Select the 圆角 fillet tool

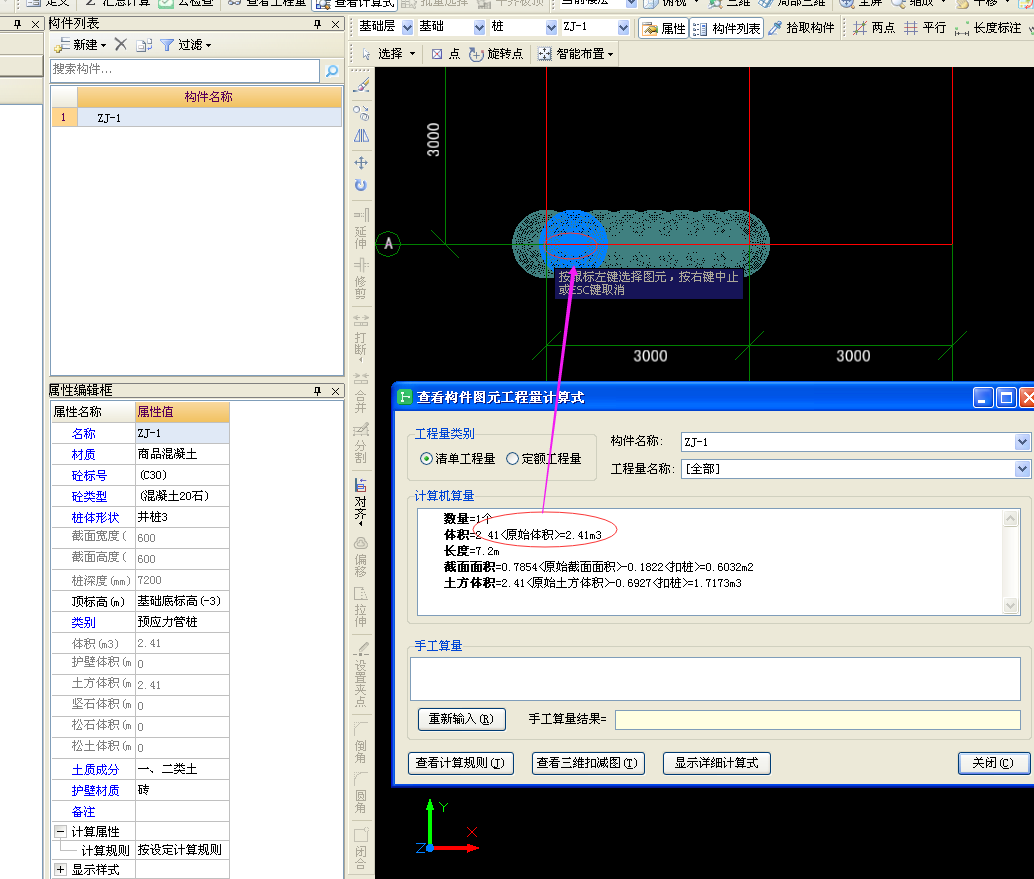(x=361, y=793)
